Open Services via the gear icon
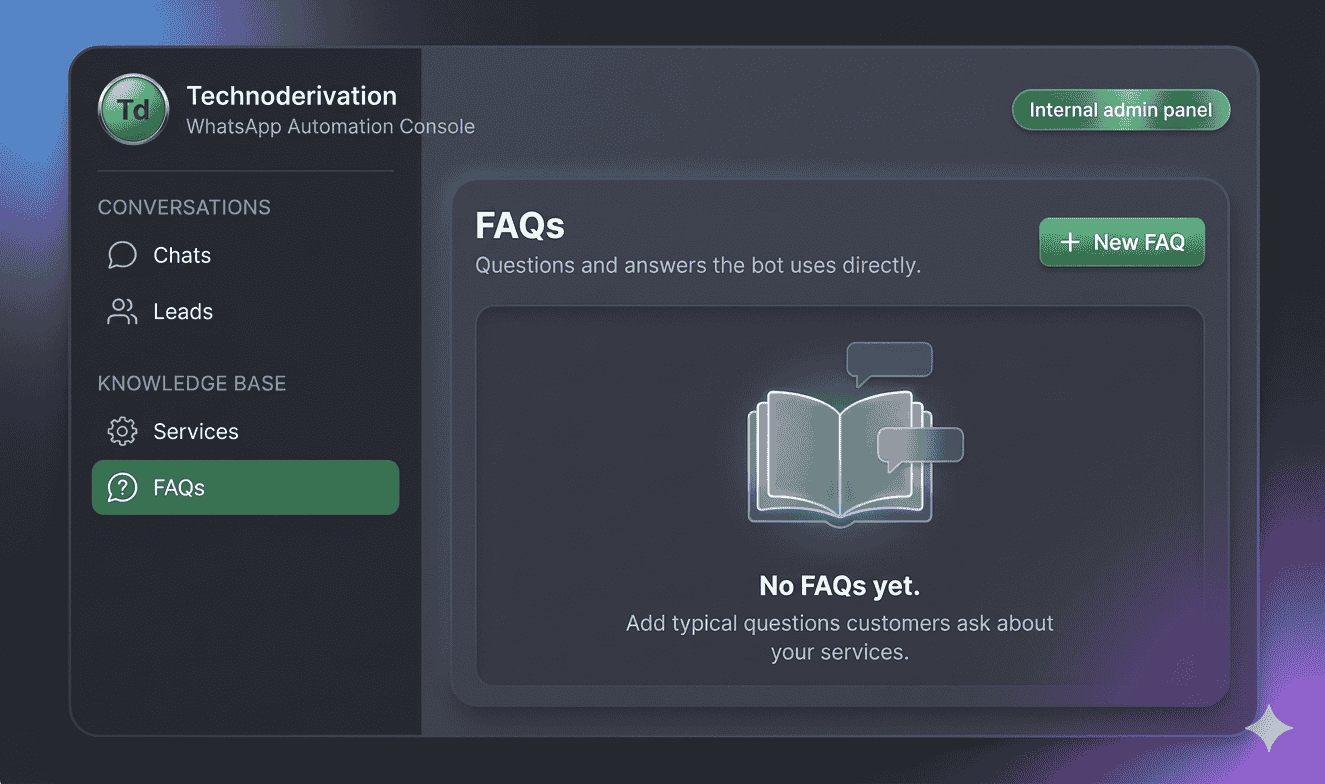This screenshot has width=1325, height=784. coord(121,431)
